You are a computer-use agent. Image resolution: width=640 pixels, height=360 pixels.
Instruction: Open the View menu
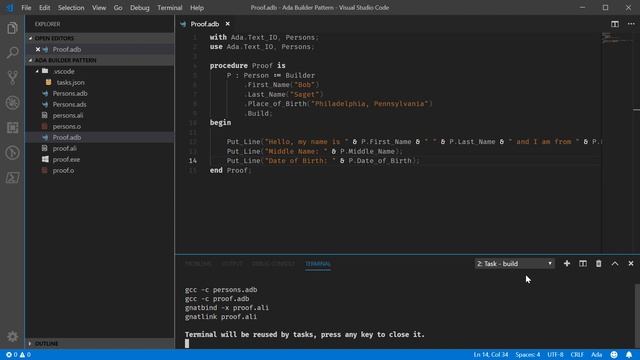click(x=99, y=8)
